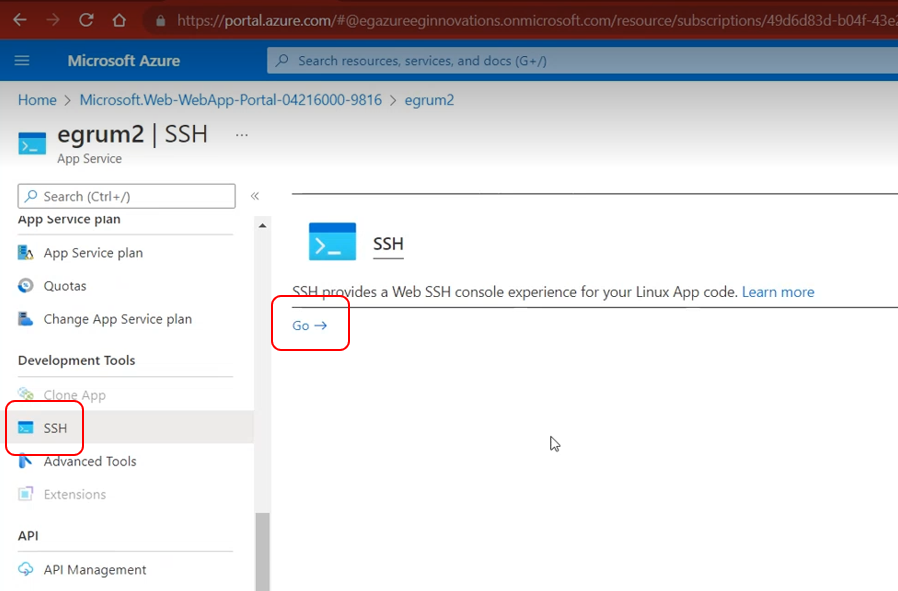This screenshot has width=898, height=591.
Task: Open the Azure hamburger portal menu
Action: coord(22,60)
